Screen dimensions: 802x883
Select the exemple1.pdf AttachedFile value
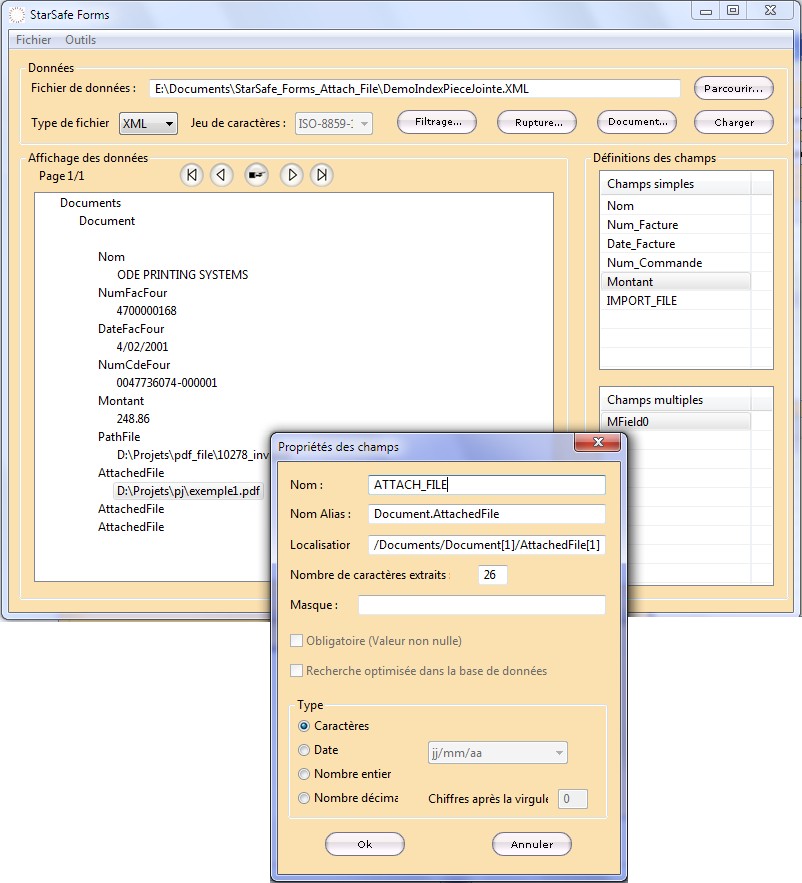(188, 491)
